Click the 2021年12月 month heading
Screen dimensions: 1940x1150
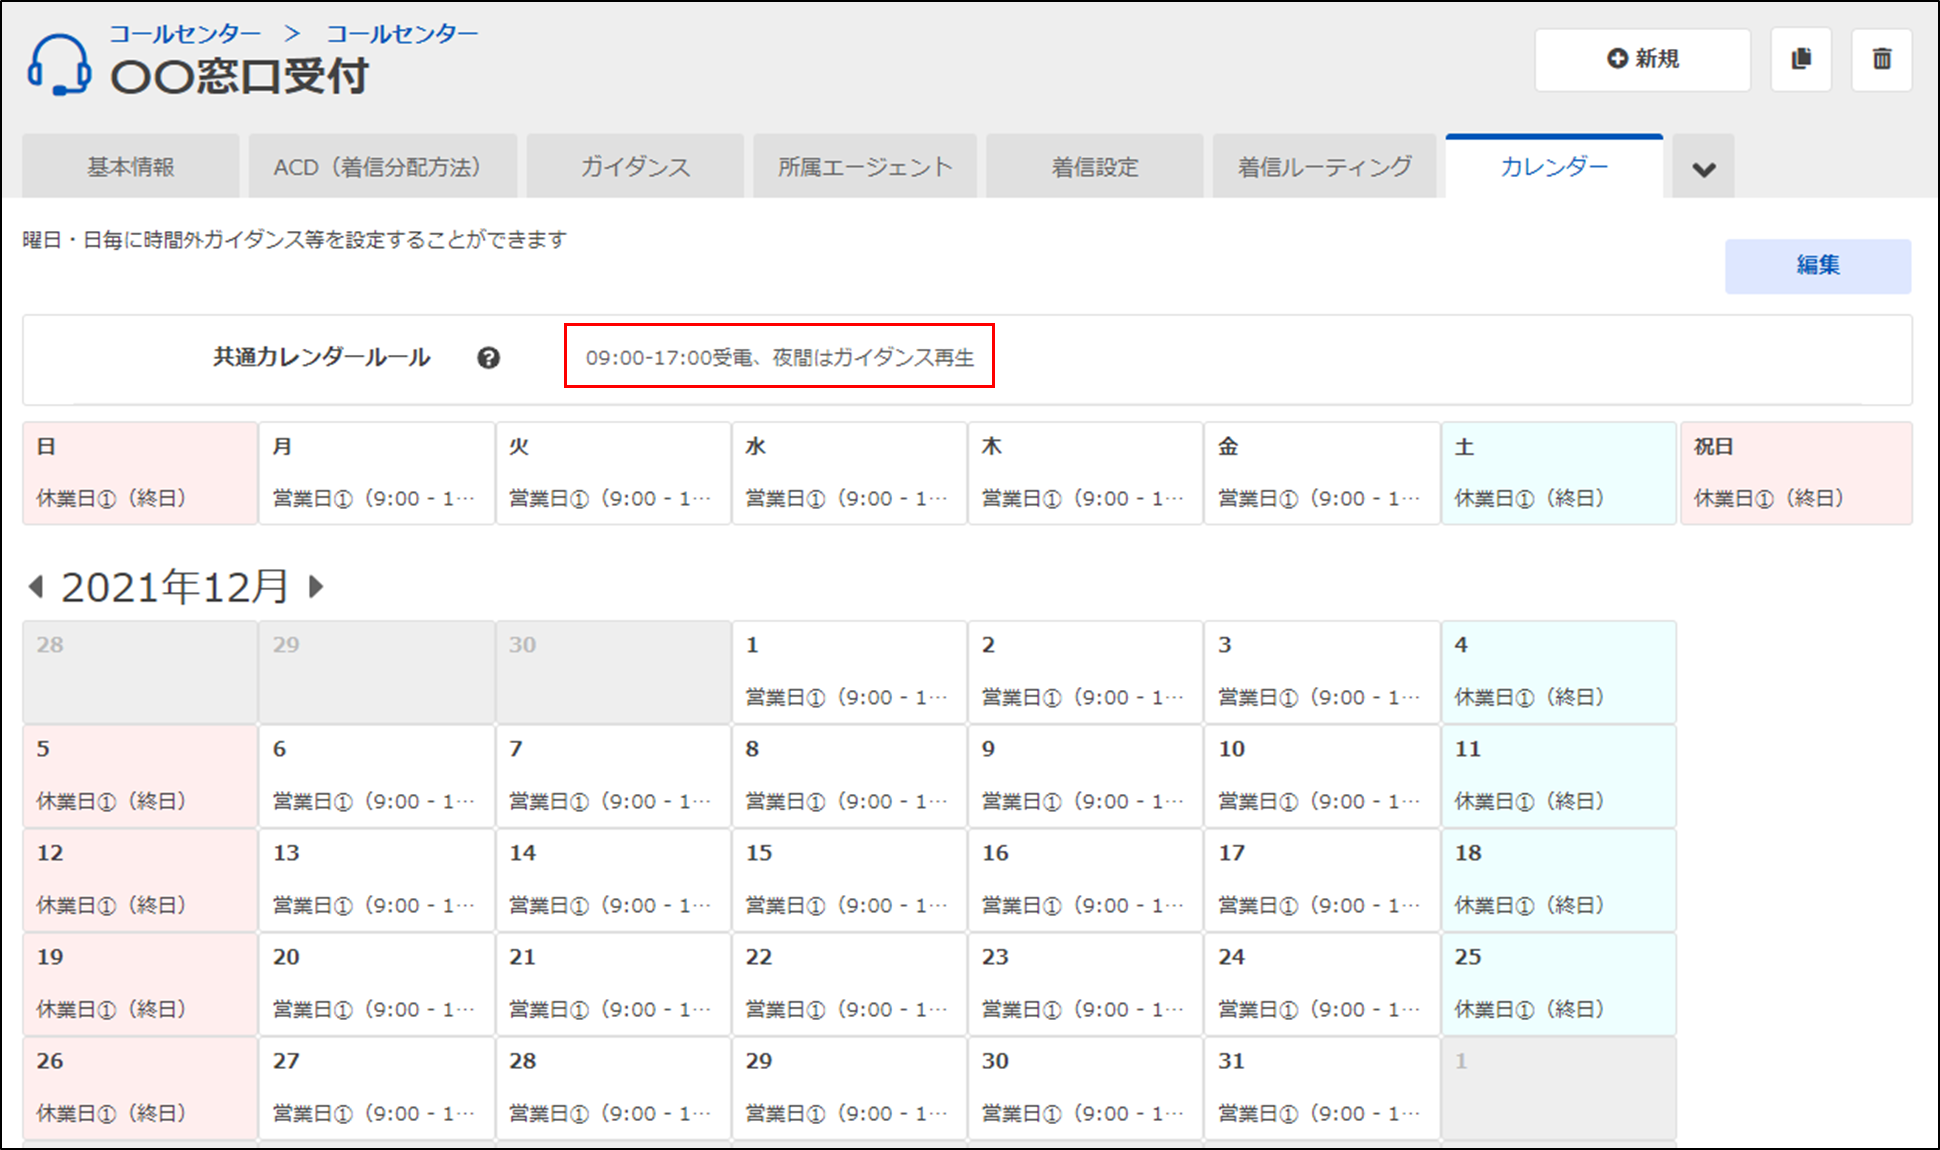(175, 587)
